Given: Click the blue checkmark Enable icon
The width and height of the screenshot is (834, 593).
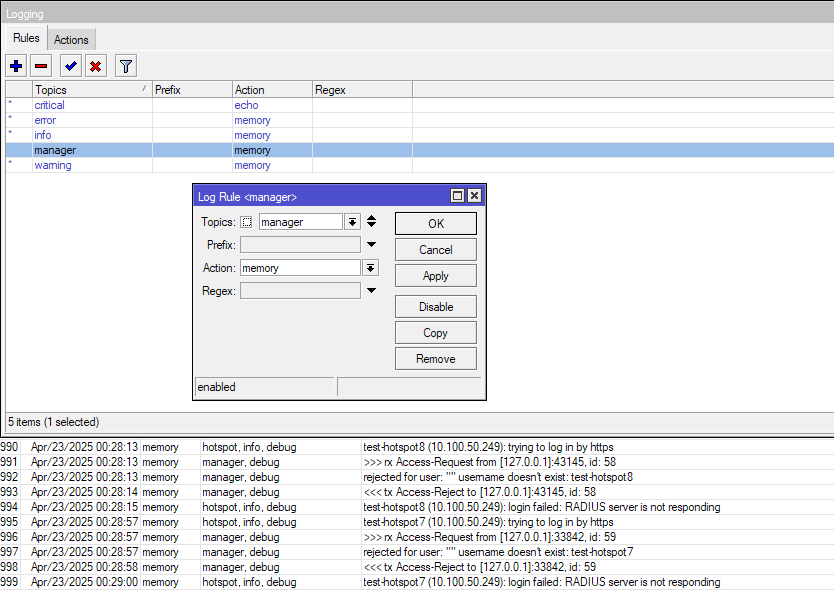Looking at the screenshot, I should [x=70, y=67].
